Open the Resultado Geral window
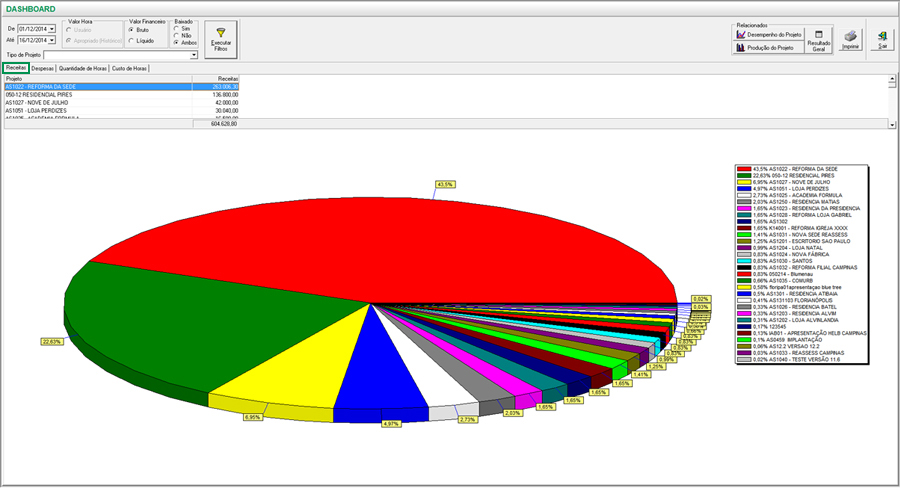This screenshot has height=489, width=900. tap(818, 39)
